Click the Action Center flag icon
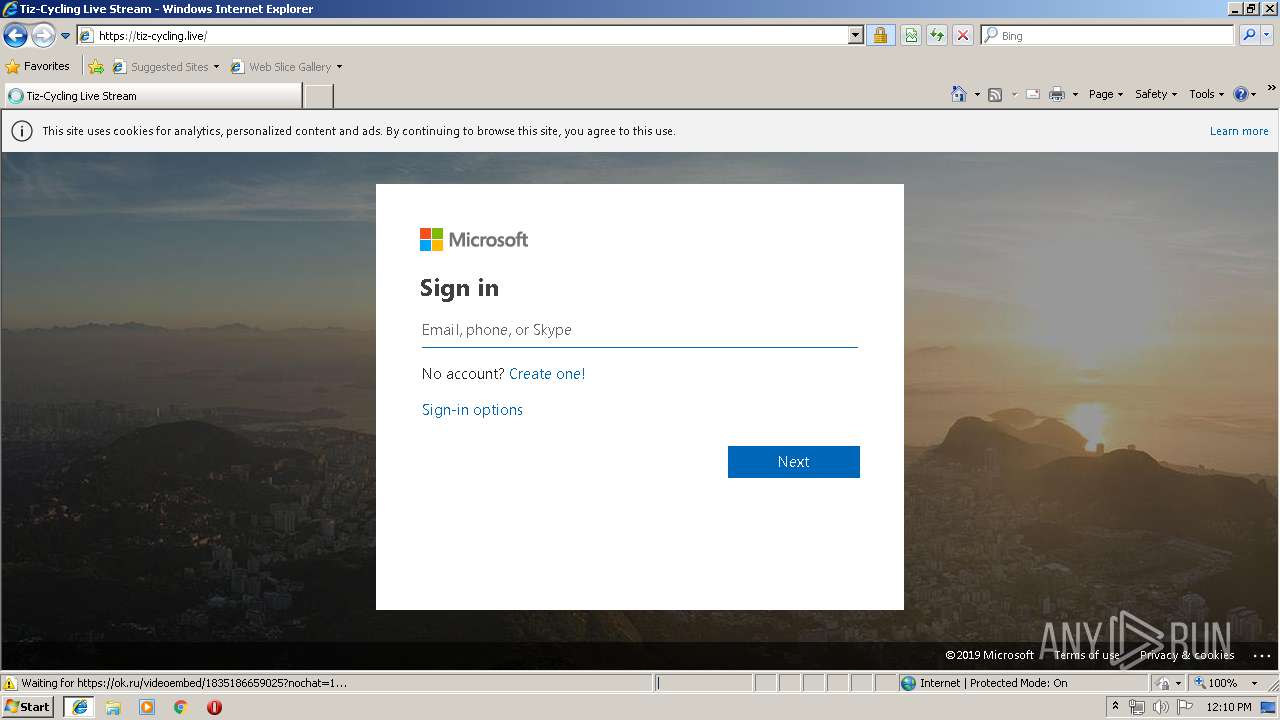This screenshot has height=720, width=1280. 1183,707
